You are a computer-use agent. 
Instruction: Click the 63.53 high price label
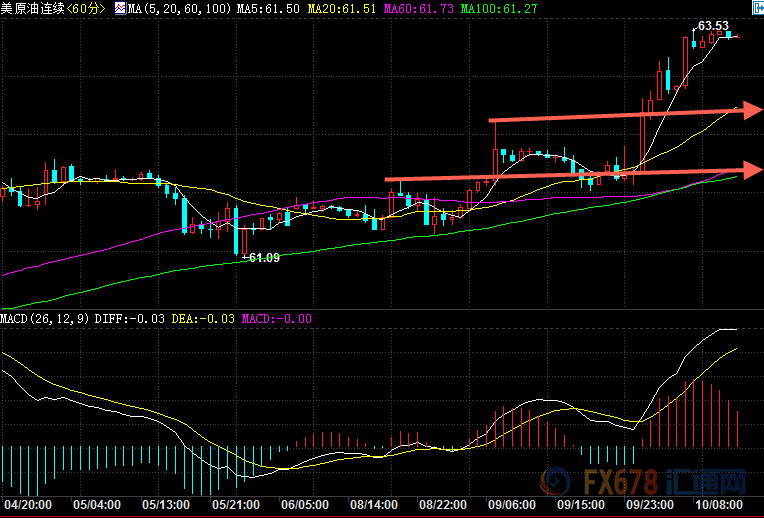[713, 25]
